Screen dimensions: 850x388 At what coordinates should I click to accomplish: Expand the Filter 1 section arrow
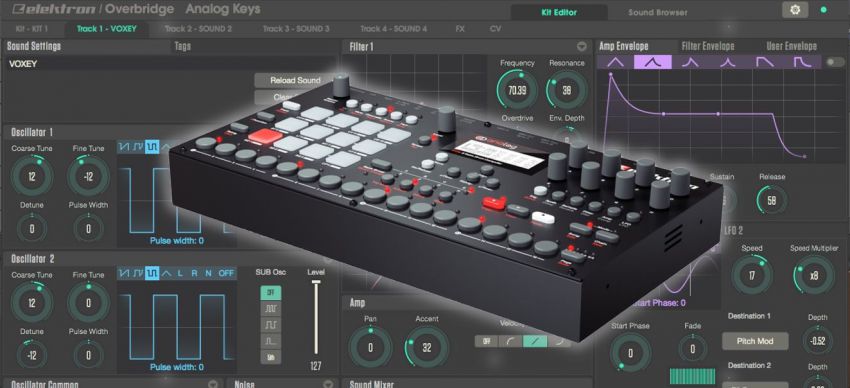click(582, 46)
